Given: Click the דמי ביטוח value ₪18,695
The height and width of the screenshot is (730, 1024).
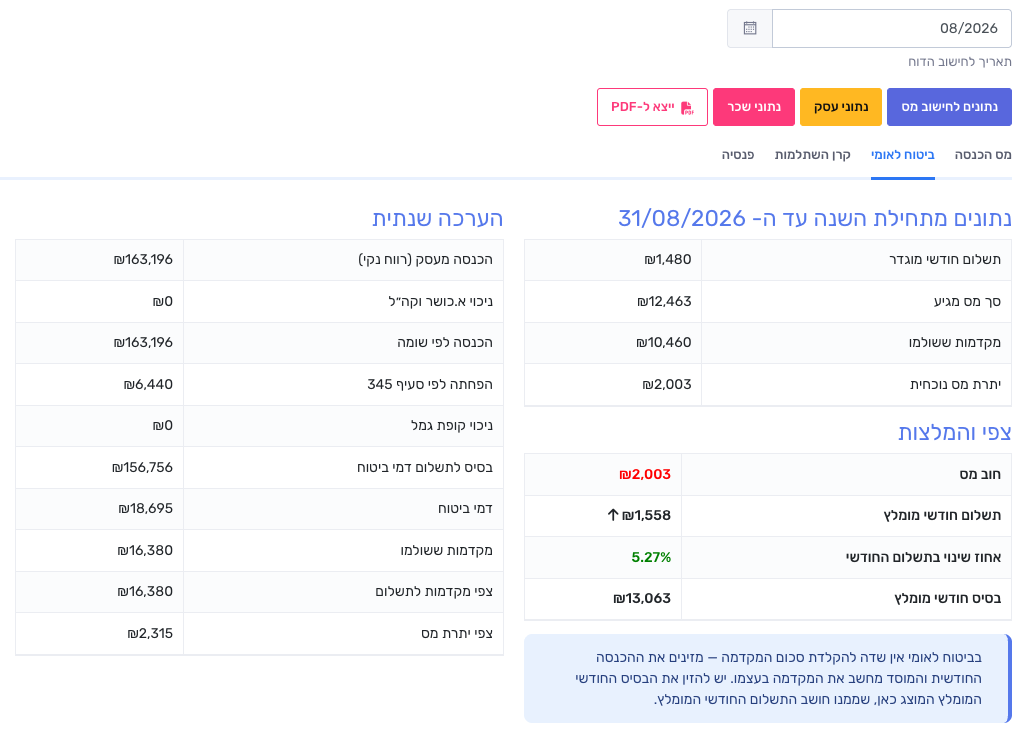Looking at the screenshot, I should 146,509.
